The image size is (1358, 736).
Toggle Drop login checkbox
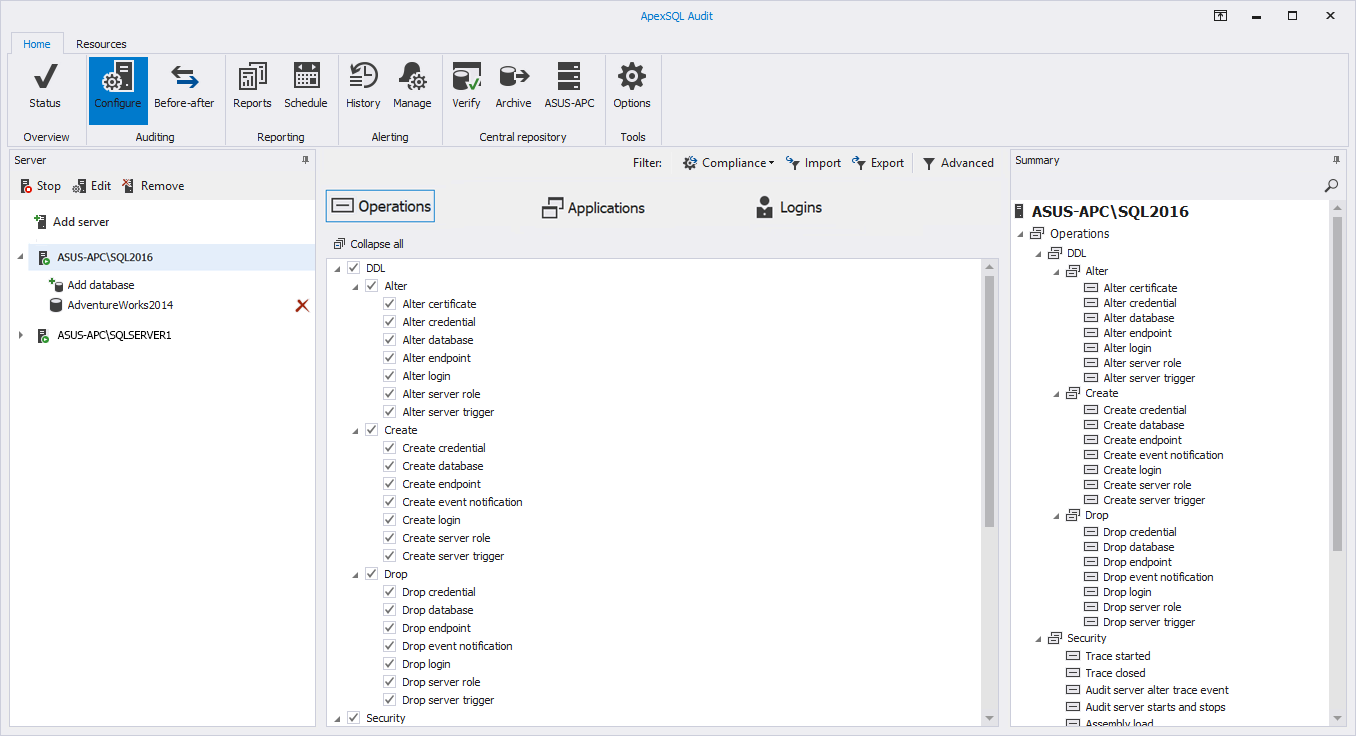click(x=389, y=664)
